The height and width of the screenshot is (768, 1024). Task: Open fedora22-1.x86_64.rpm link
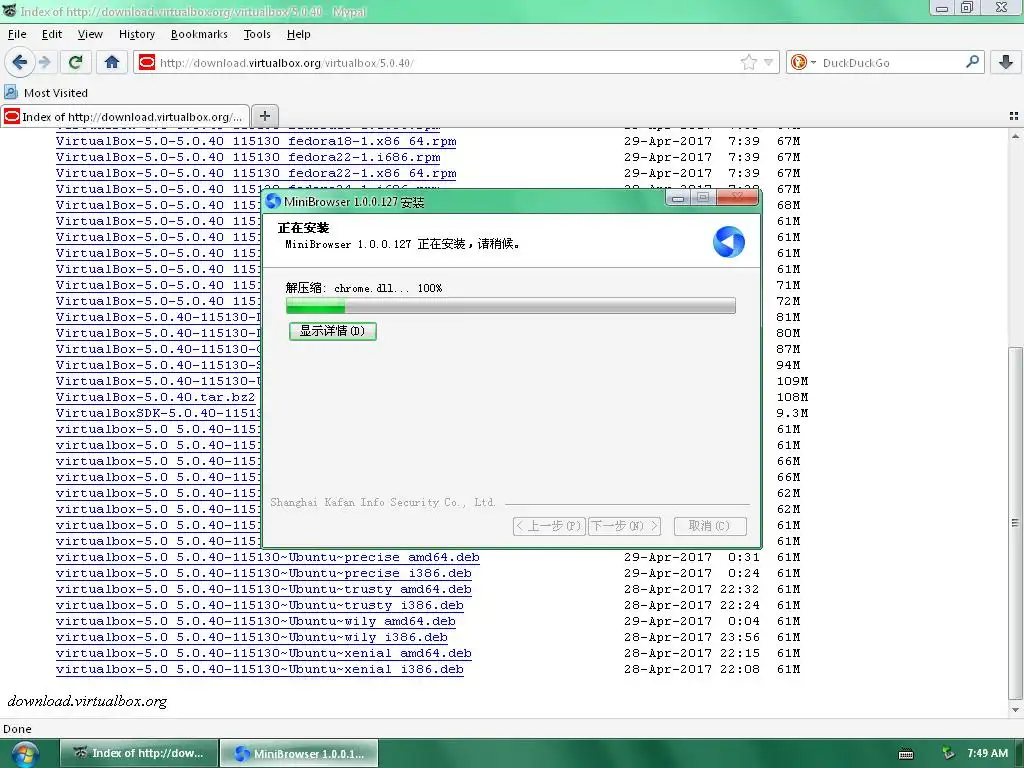coord(256,173)
